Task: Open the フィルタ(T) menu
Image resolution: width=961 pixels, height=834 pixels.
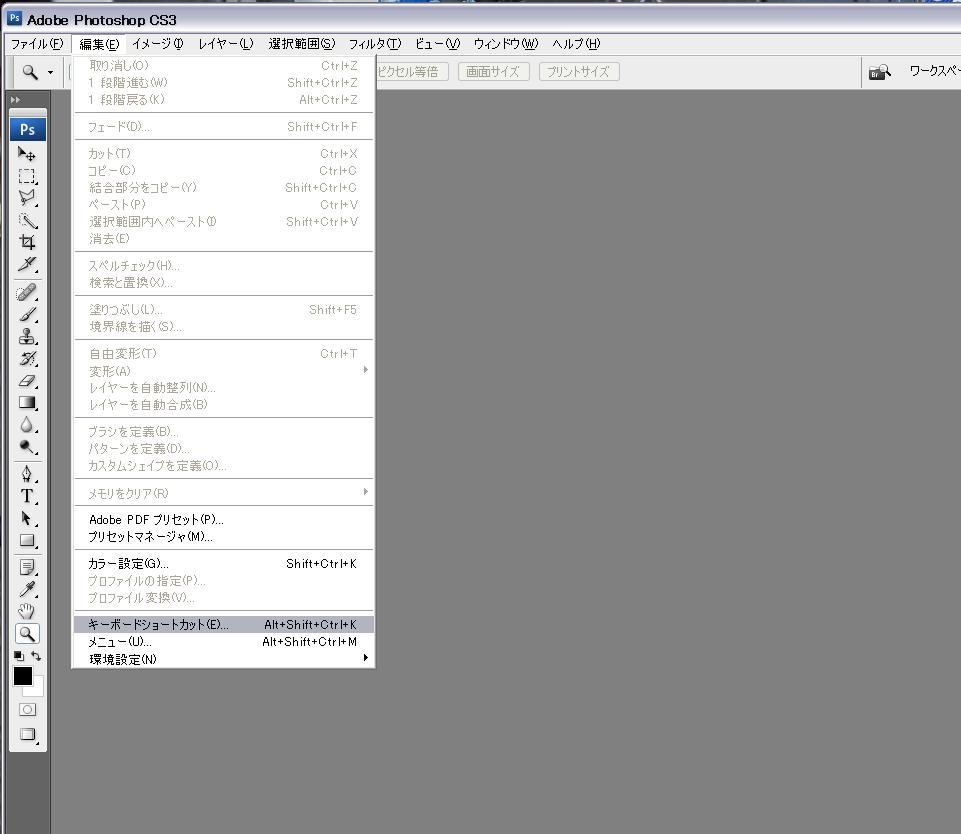Action: (x=374, y=44)
